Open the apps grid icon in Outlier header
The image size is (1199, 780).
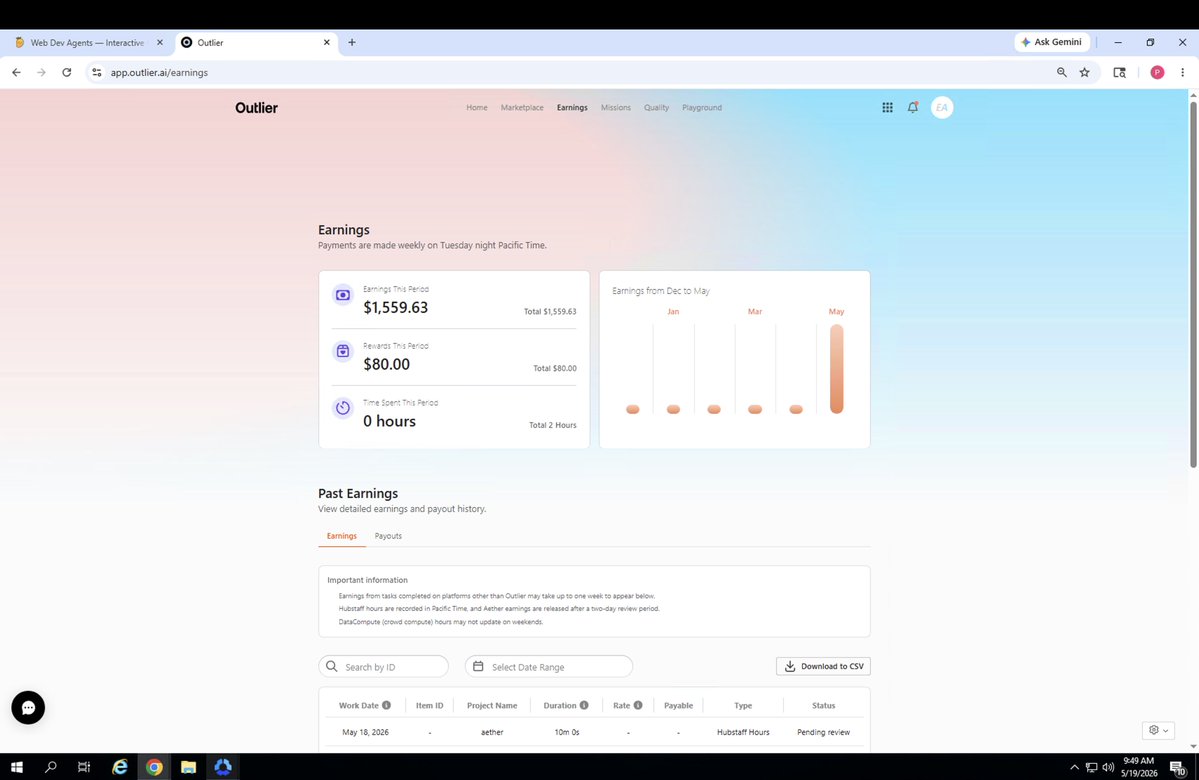tap(887, 108)
